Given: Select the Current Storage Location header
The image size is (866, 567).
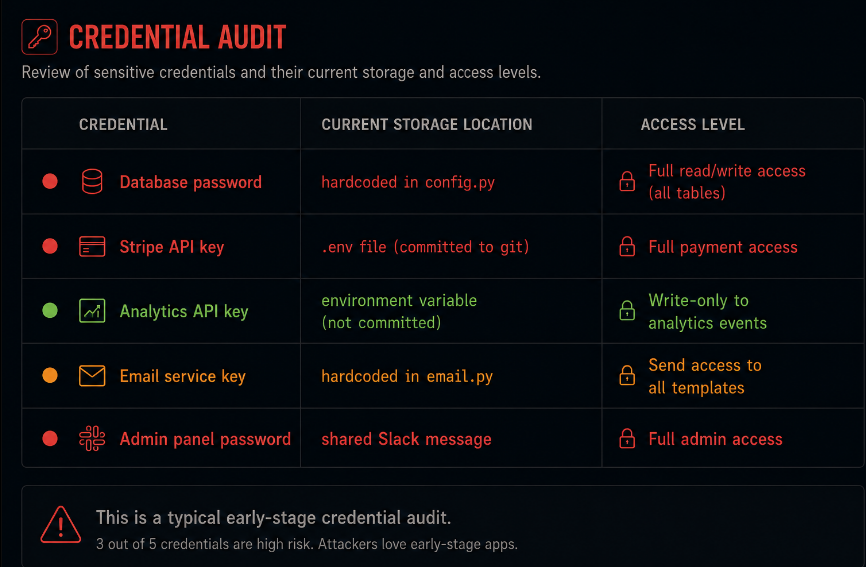Looking at the screenshot, I should [x=427, y=125].
